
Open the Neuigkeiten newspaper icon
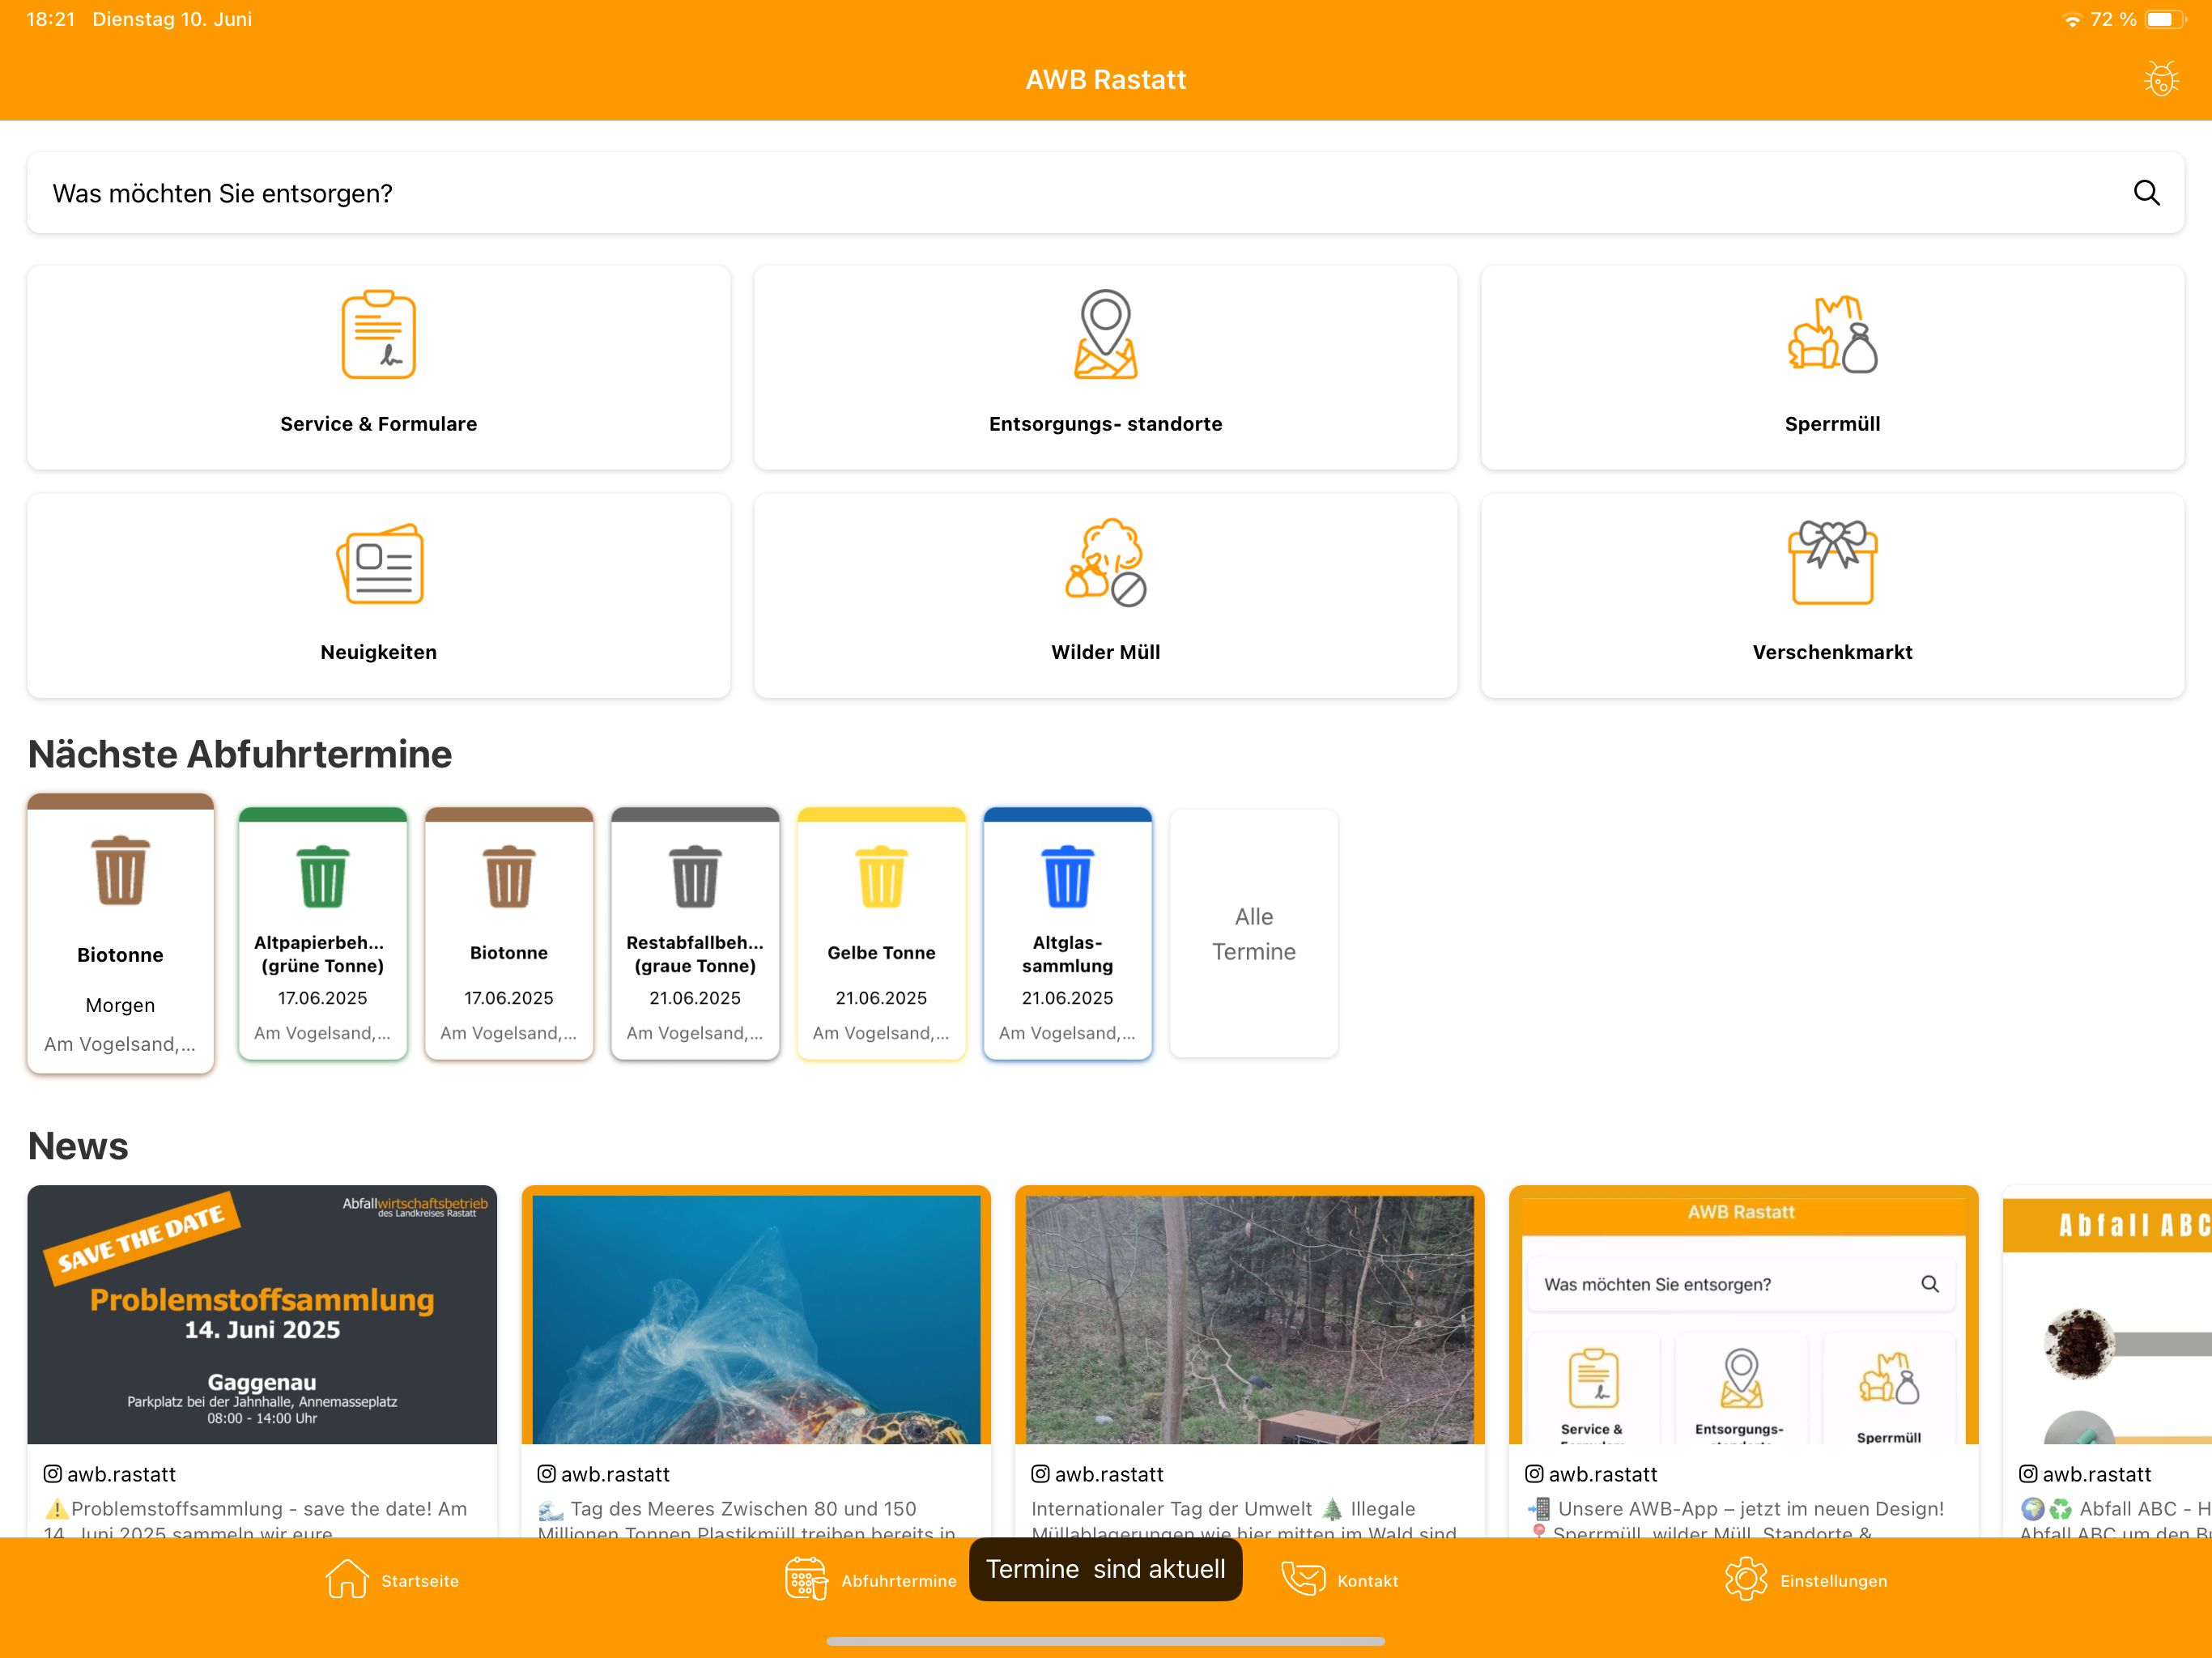tap(379, 563)
